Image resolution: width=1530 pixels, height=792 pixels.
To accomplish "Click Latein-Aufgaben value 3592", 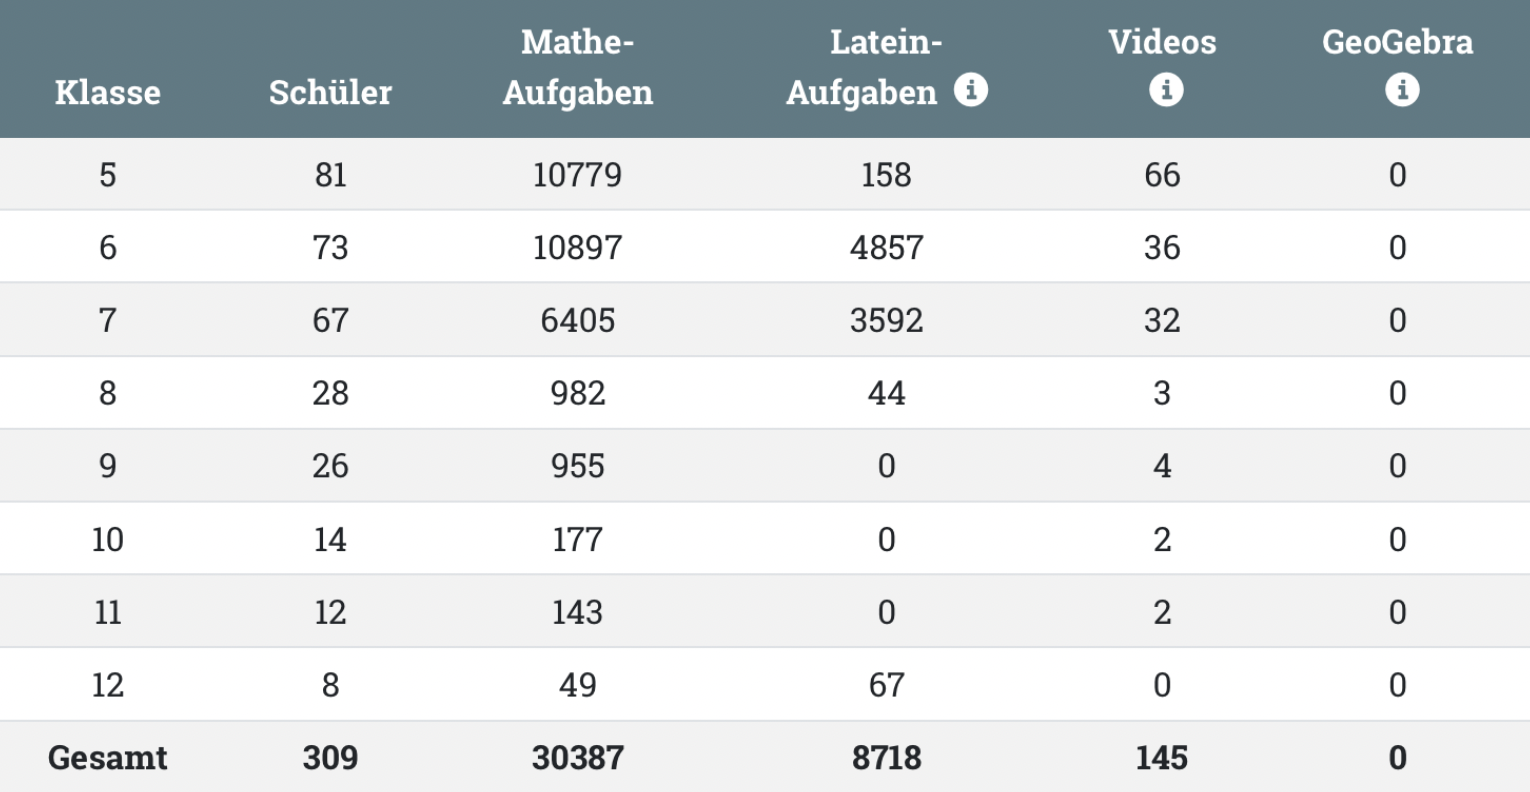I will pos(886,321).
